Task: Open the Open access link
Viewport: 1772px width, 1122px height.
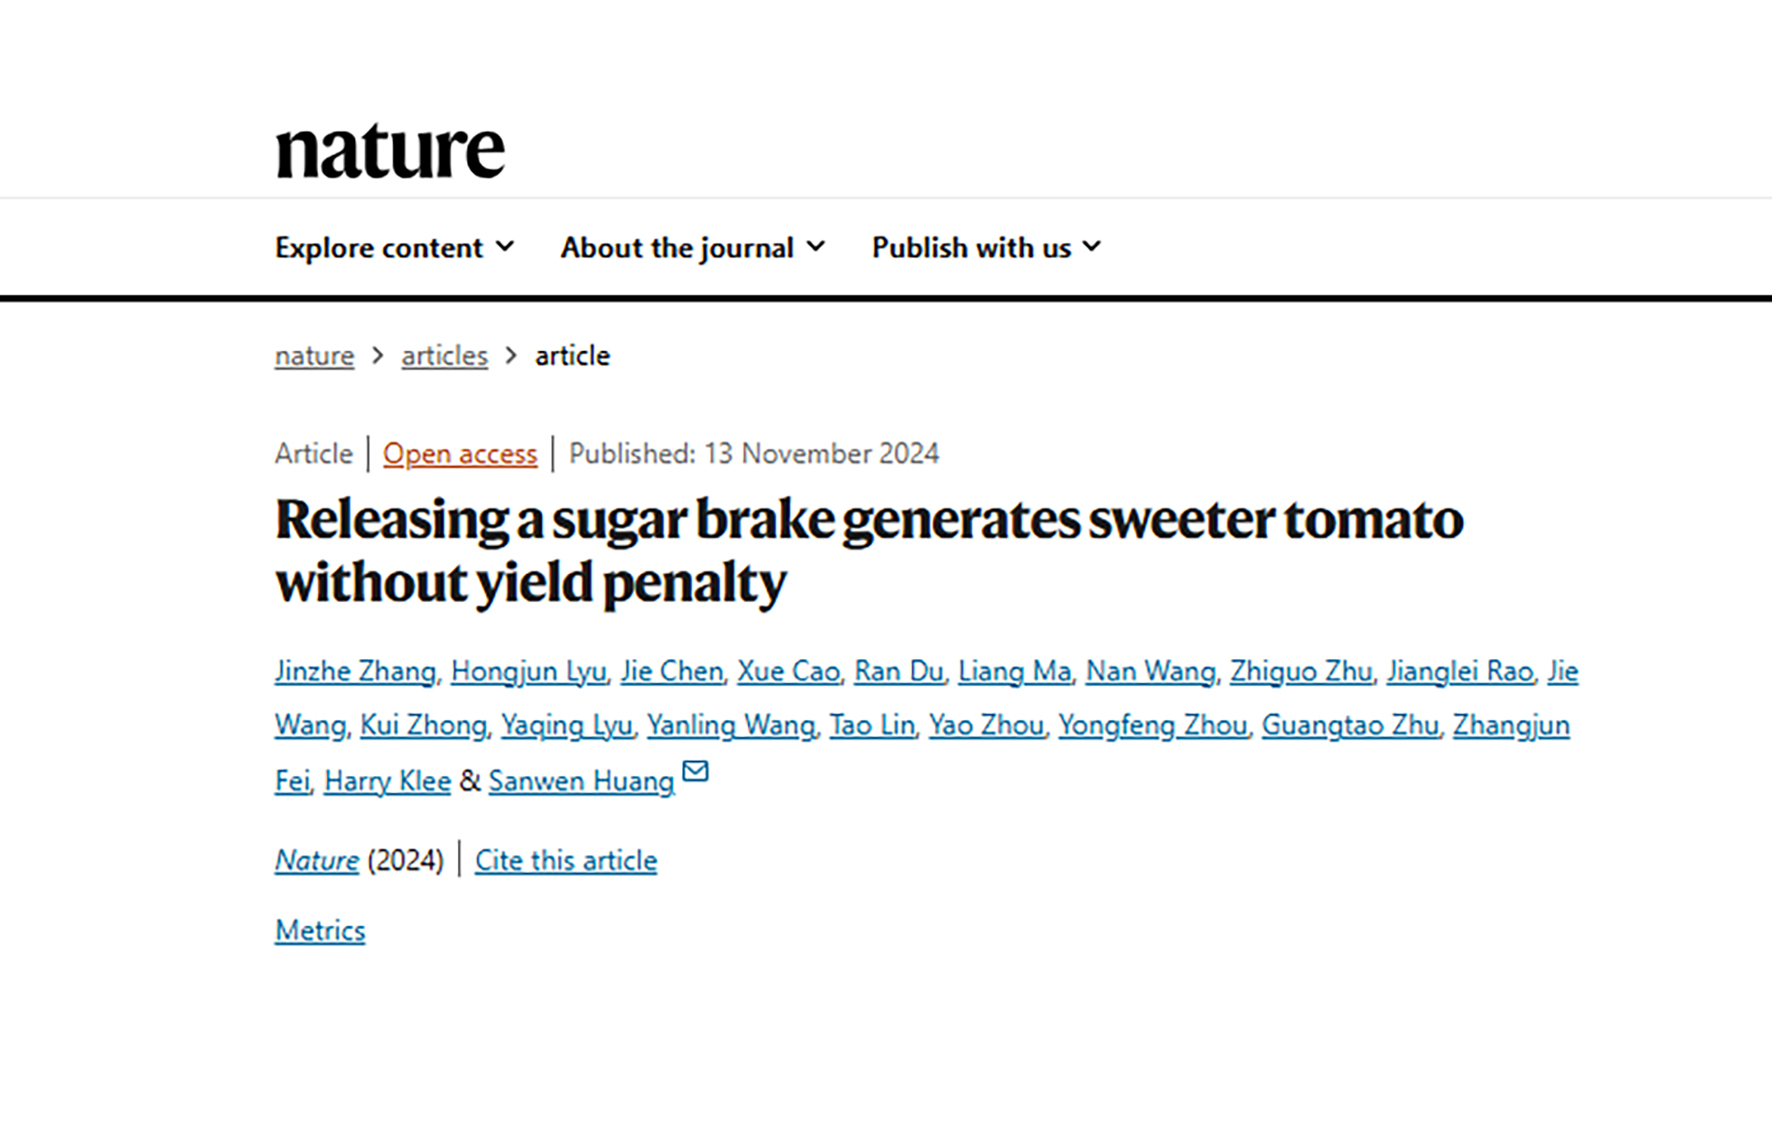Action: point(460,454)
